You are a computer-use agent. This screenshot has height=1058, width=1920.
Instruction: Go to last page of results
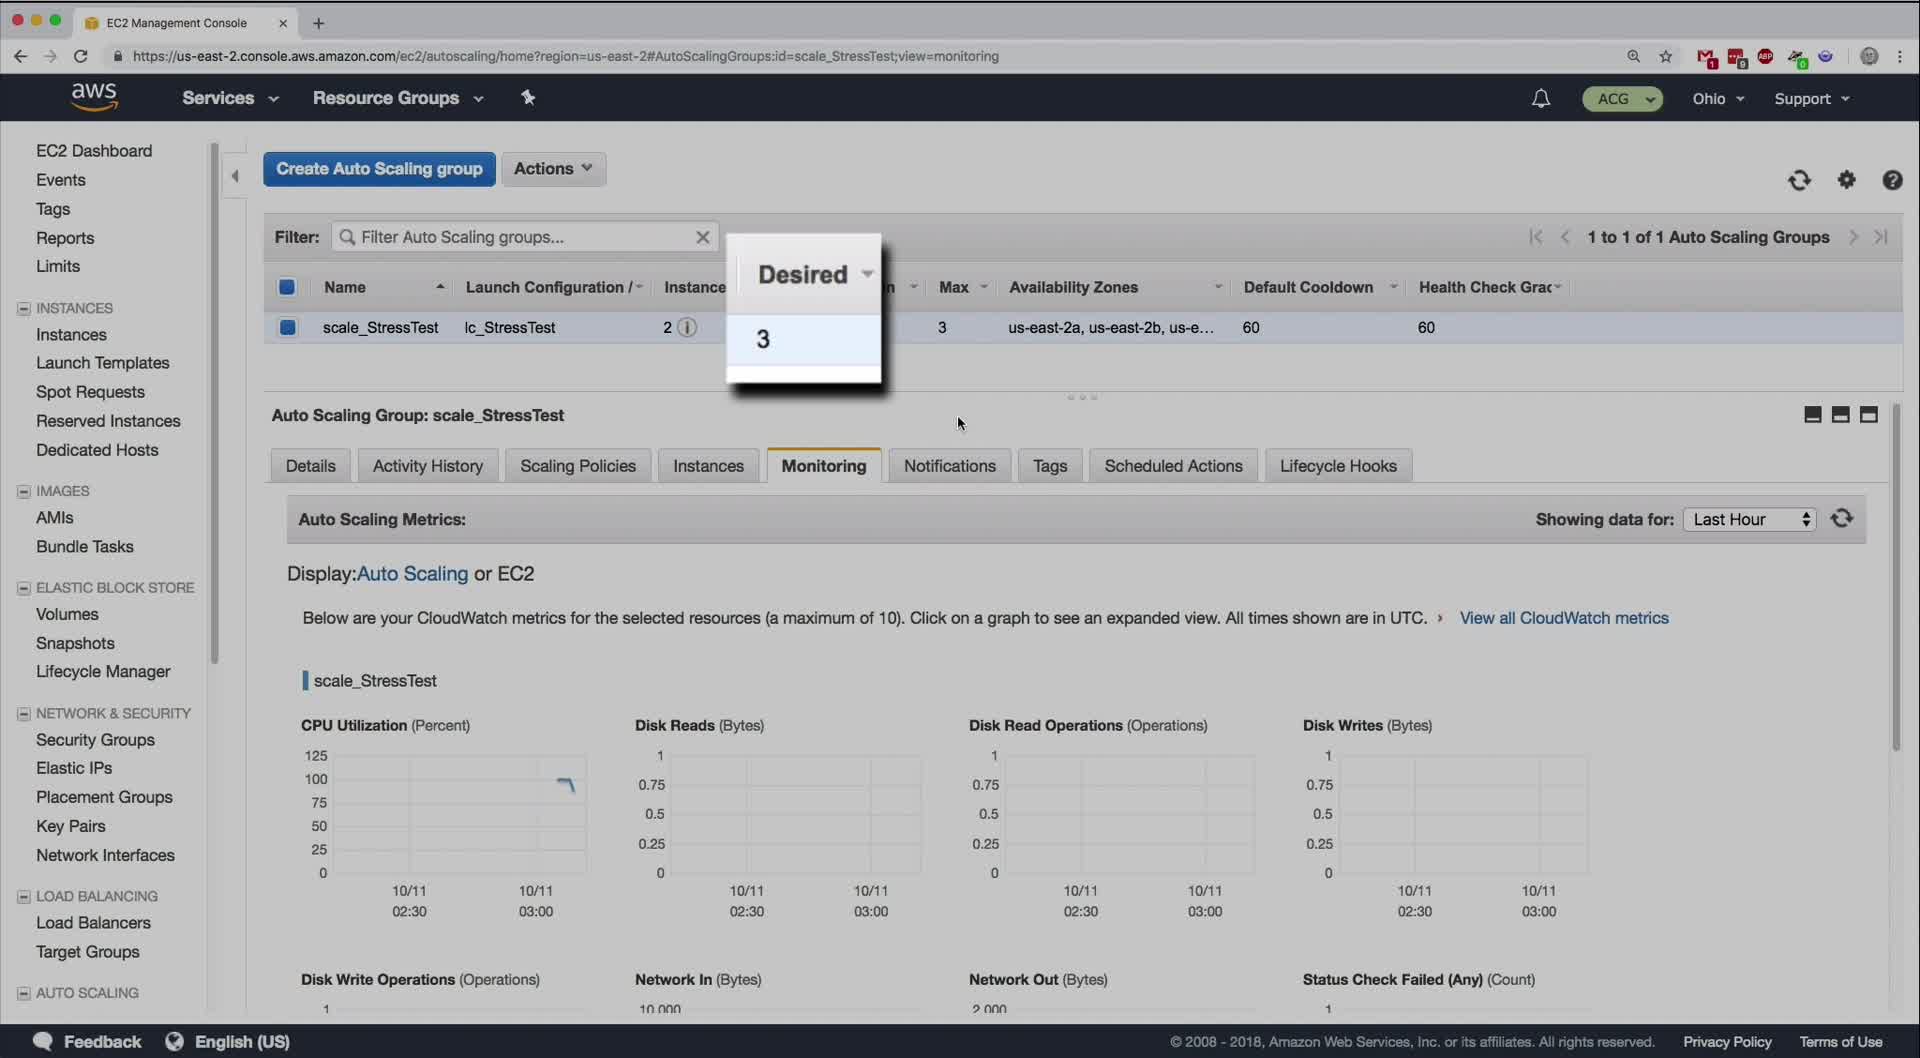click(1881, 237)
